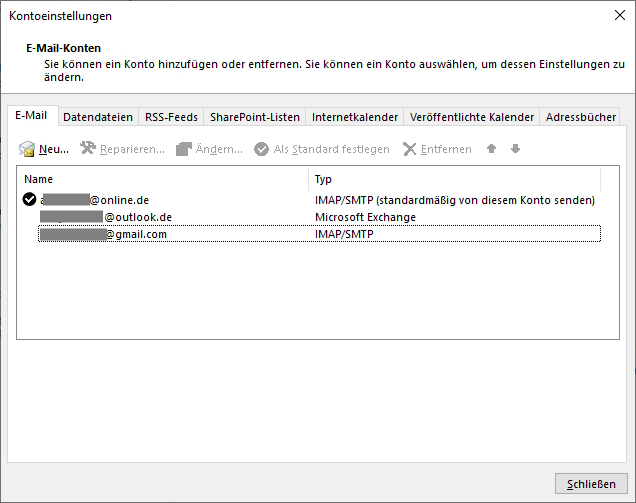
Task: Open the RSS-Feeds tab
Action: point(171,117)
